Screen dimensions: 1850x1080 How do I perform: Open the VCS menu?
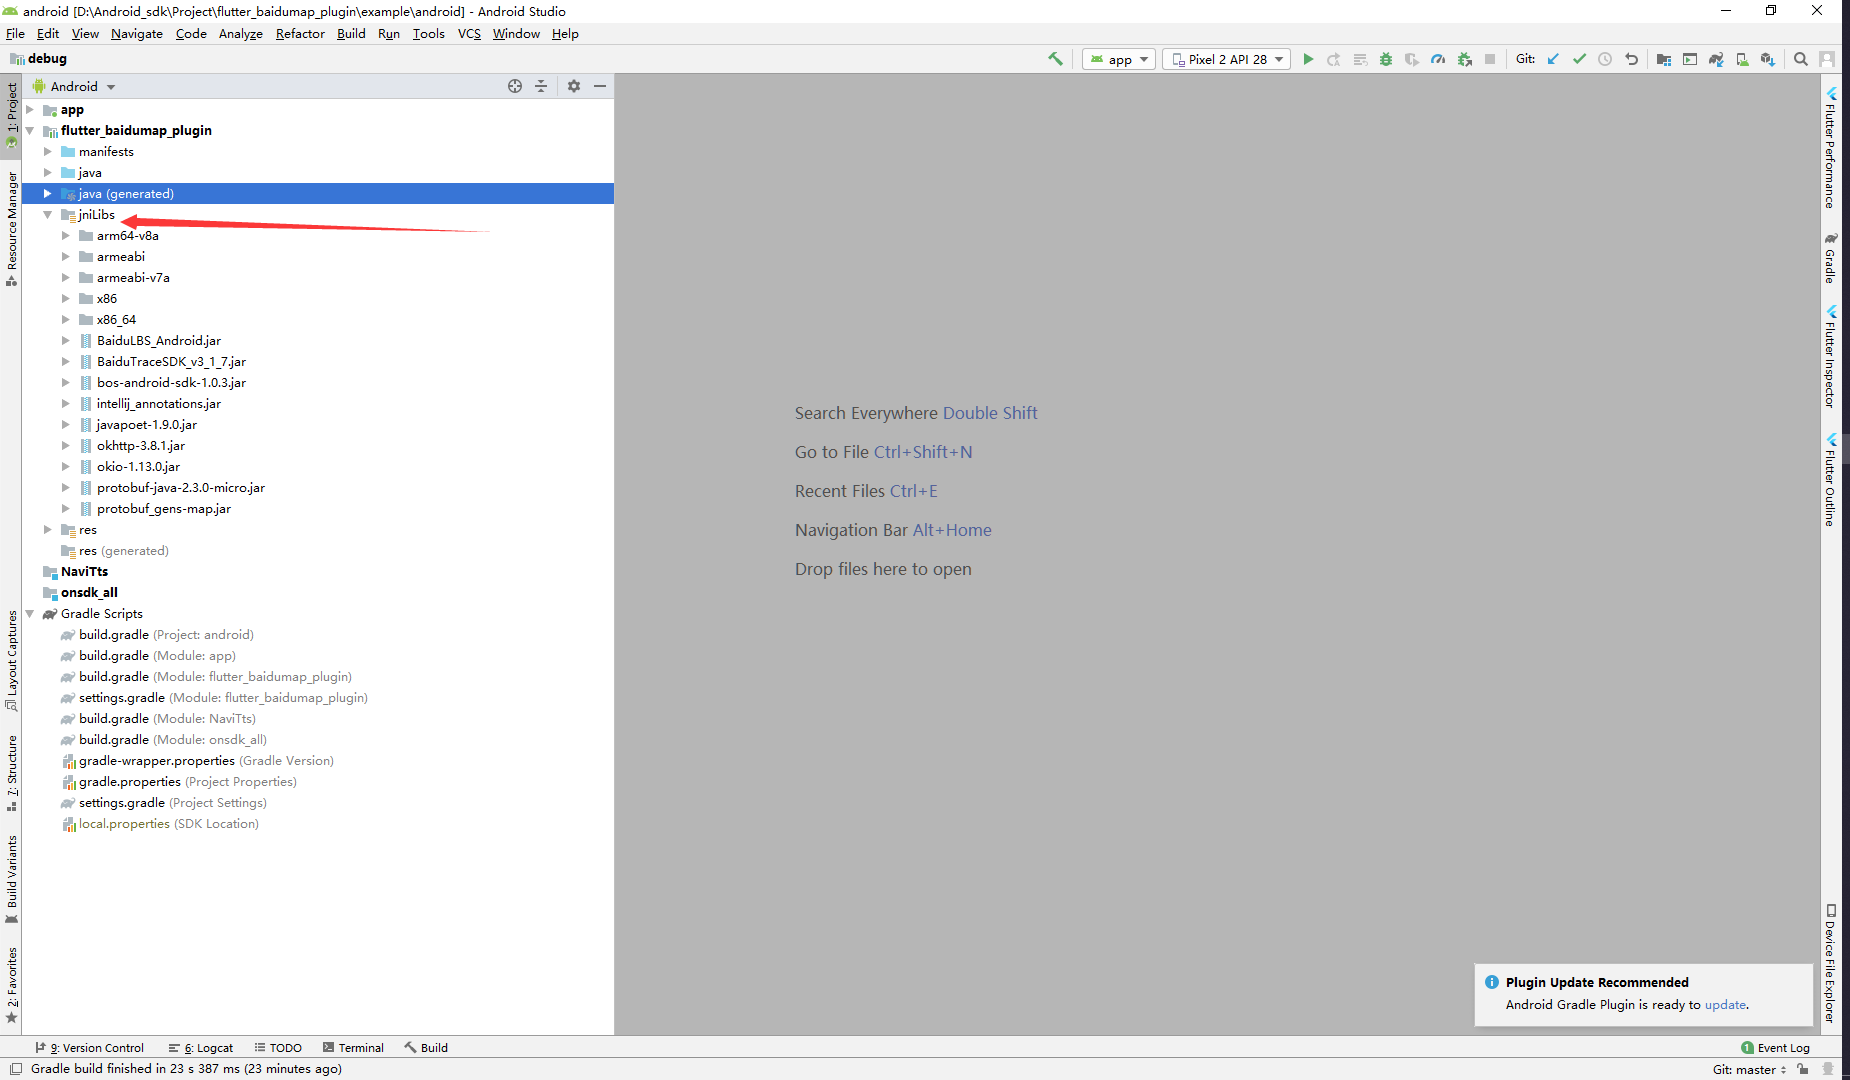[x=469, y=33]
